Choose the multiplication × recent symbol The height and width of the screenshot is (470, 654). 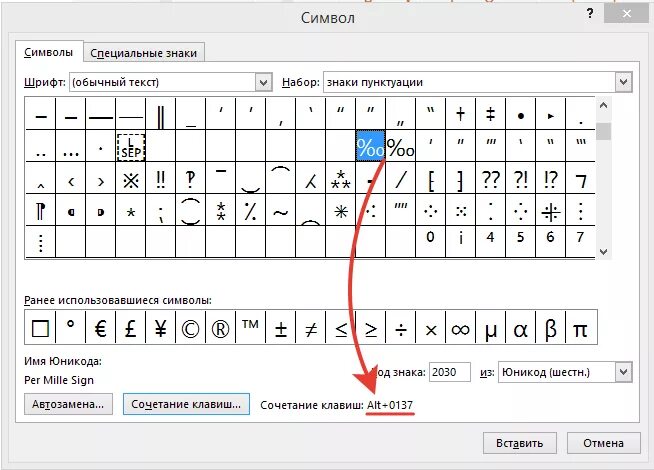click(x=430, y=328)
